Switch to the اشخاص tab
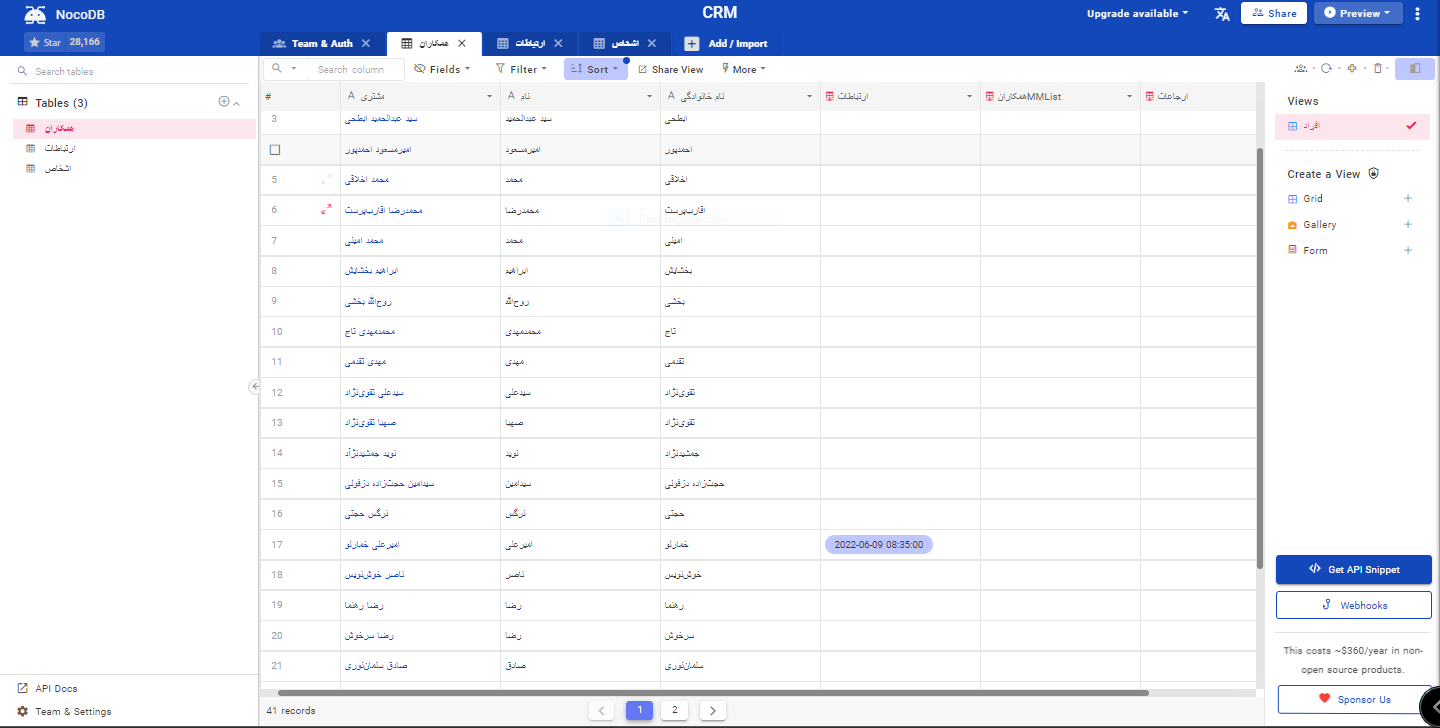Screen dimensions: 1440x728 coord(625,44)
